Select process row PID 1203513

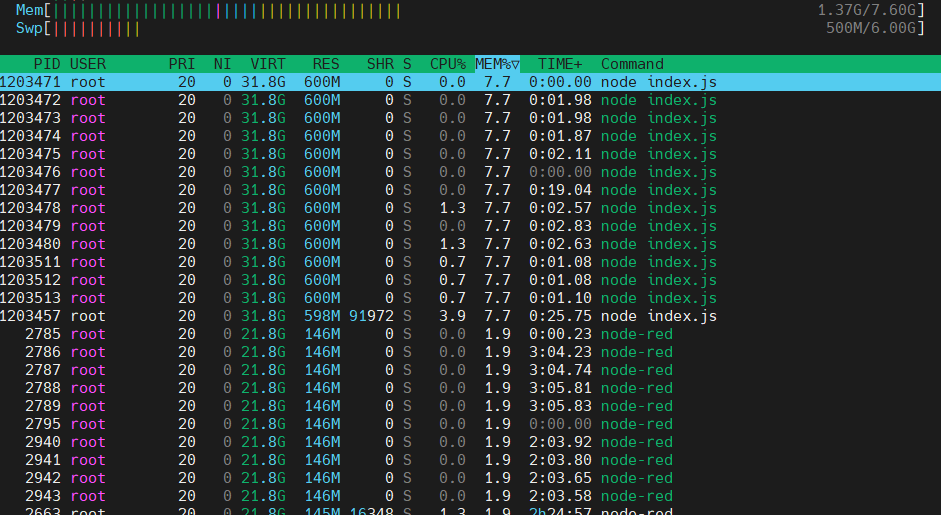pyautogui.click(x=470, y=298)
